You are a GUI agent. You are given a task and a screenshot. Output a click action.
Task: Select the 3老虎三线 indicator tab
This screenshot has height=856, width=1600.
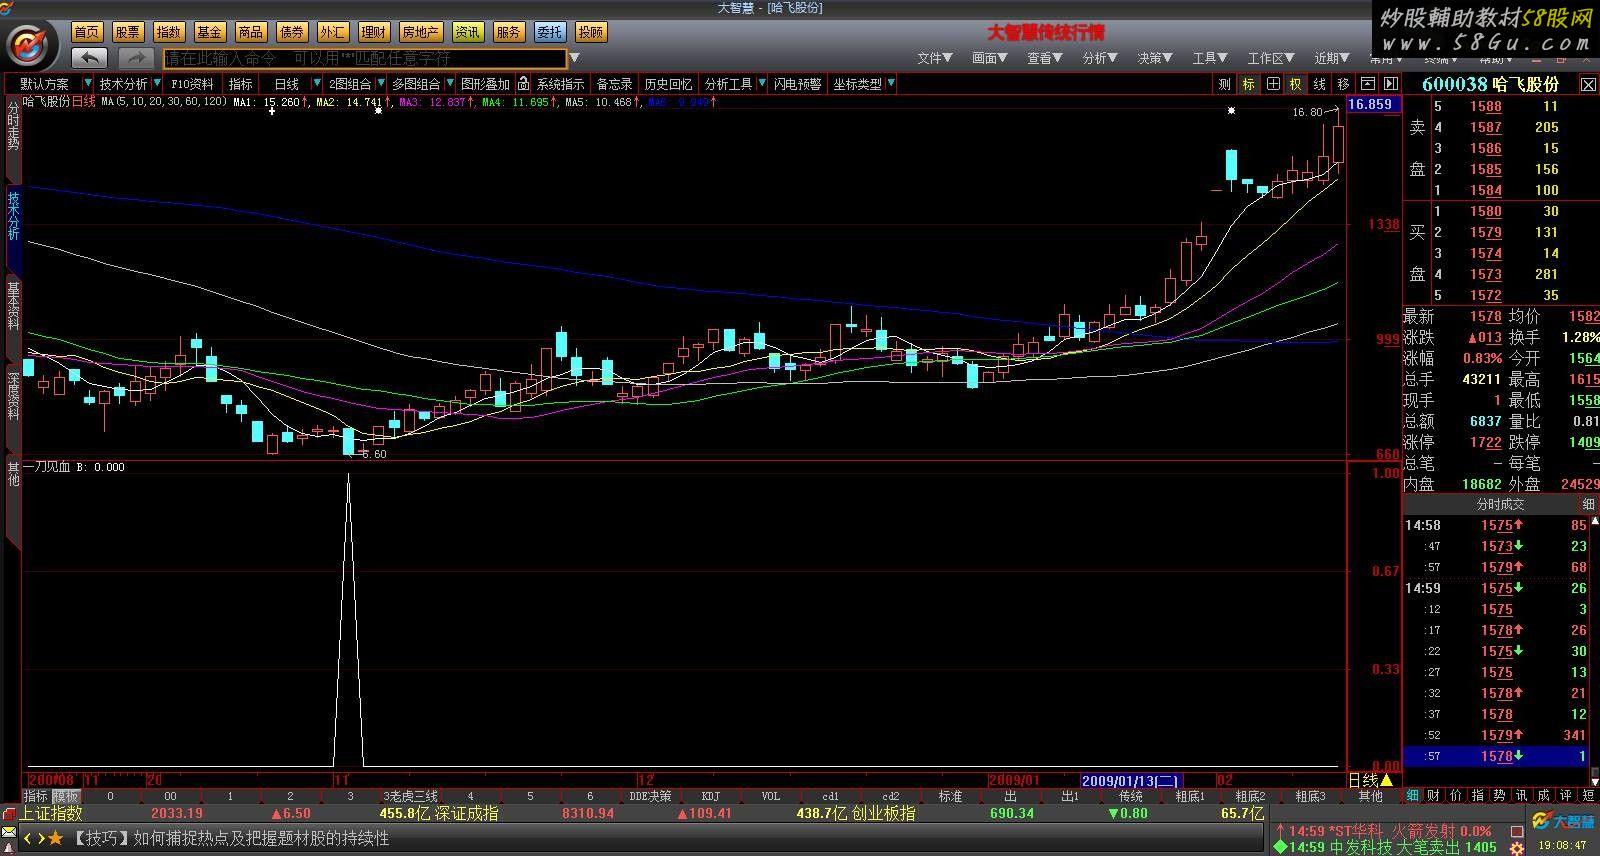[411, 796]
